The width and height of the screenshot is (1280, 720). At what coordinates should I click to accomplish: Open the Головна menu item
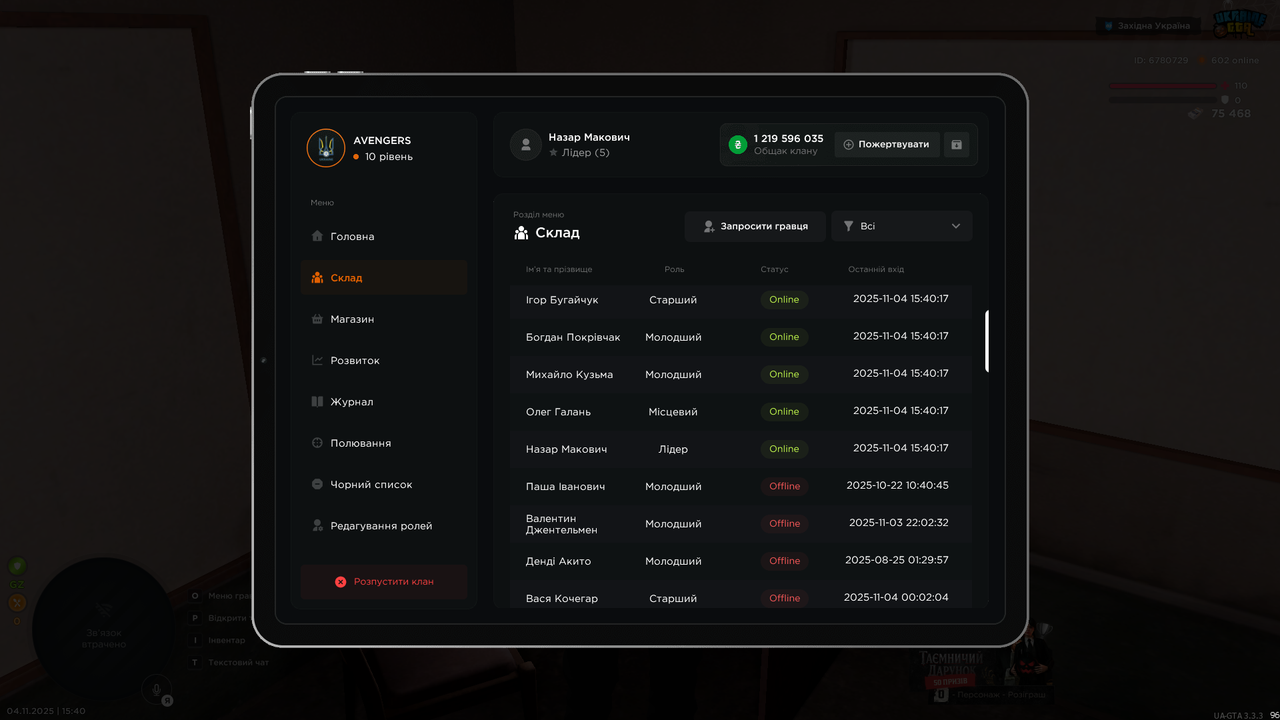tap(383, 237)
